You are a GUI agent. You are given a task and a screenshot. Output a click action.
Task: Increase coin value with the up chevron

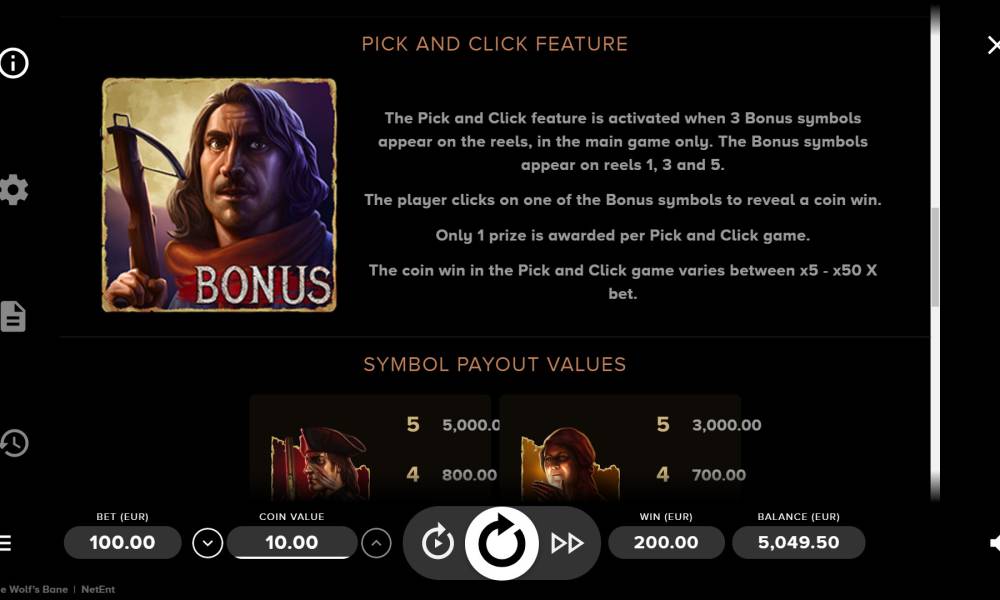[376, 543]
